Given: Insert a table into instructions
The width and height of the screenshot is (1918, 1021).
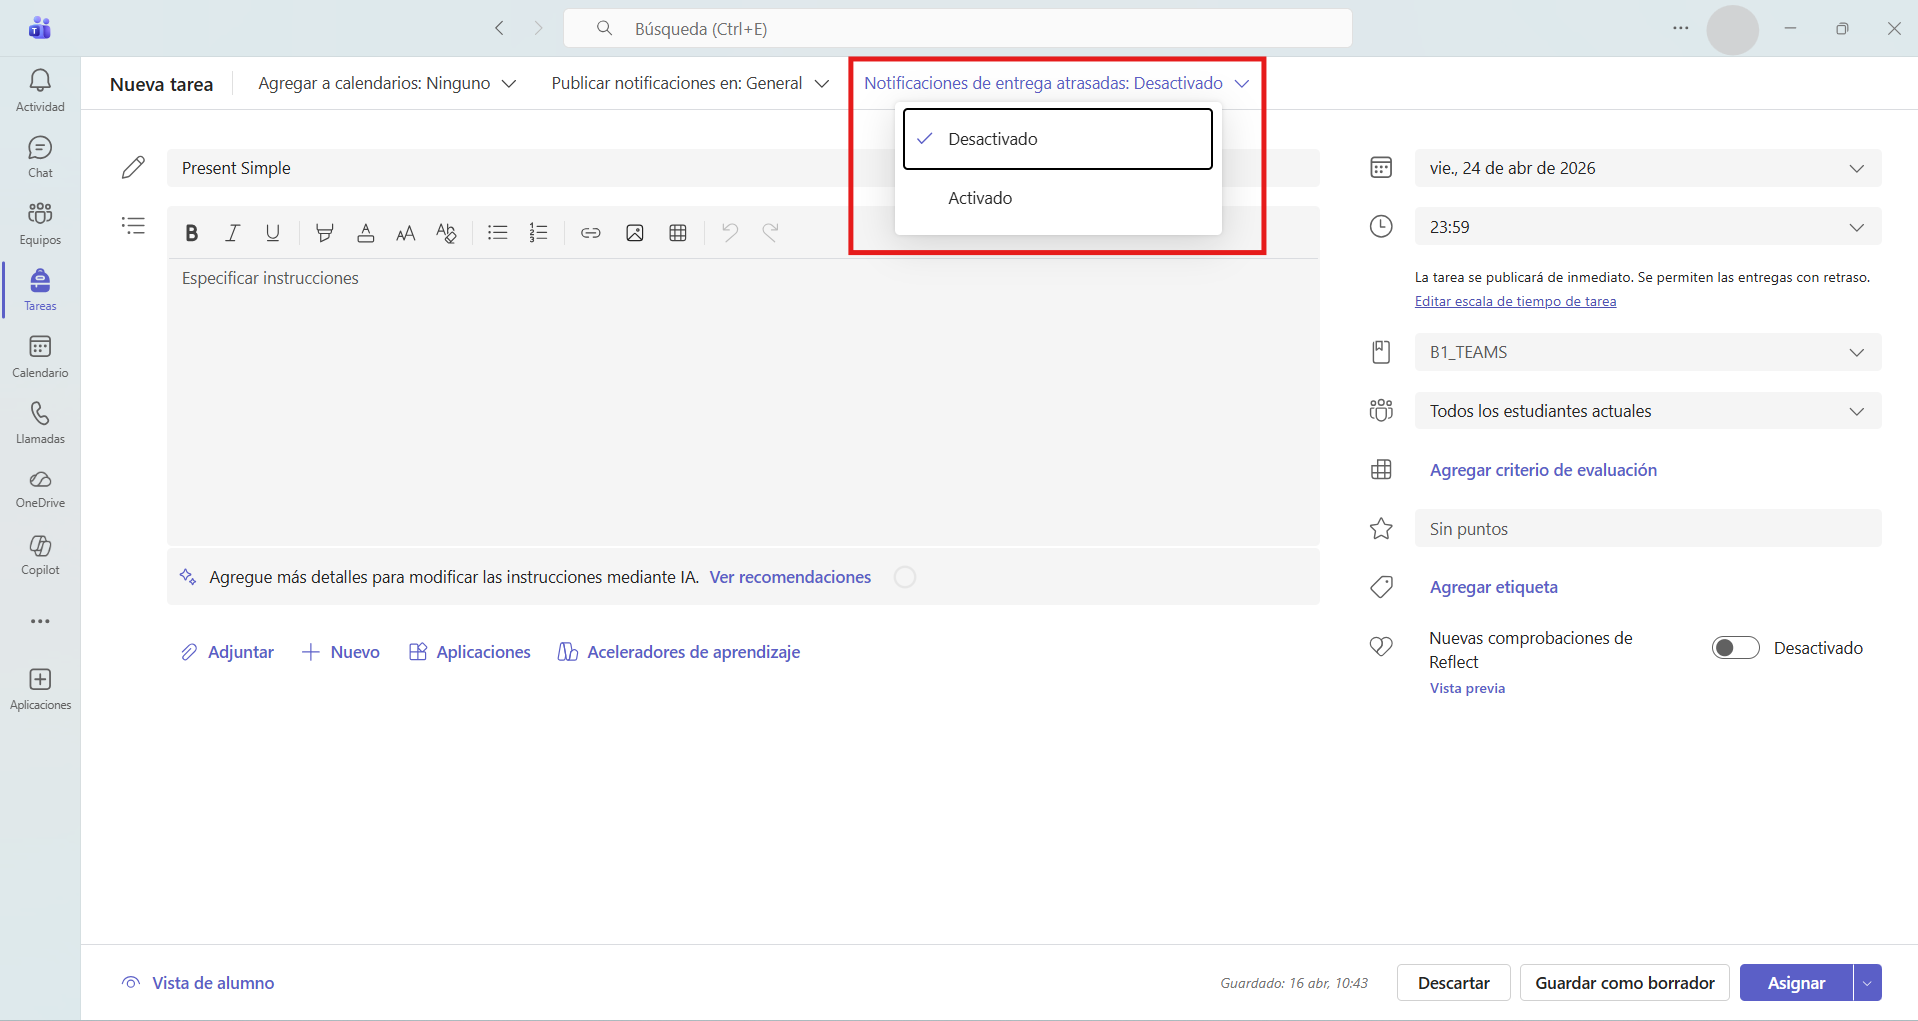Looking at the screenshot, I should [678, 233].
